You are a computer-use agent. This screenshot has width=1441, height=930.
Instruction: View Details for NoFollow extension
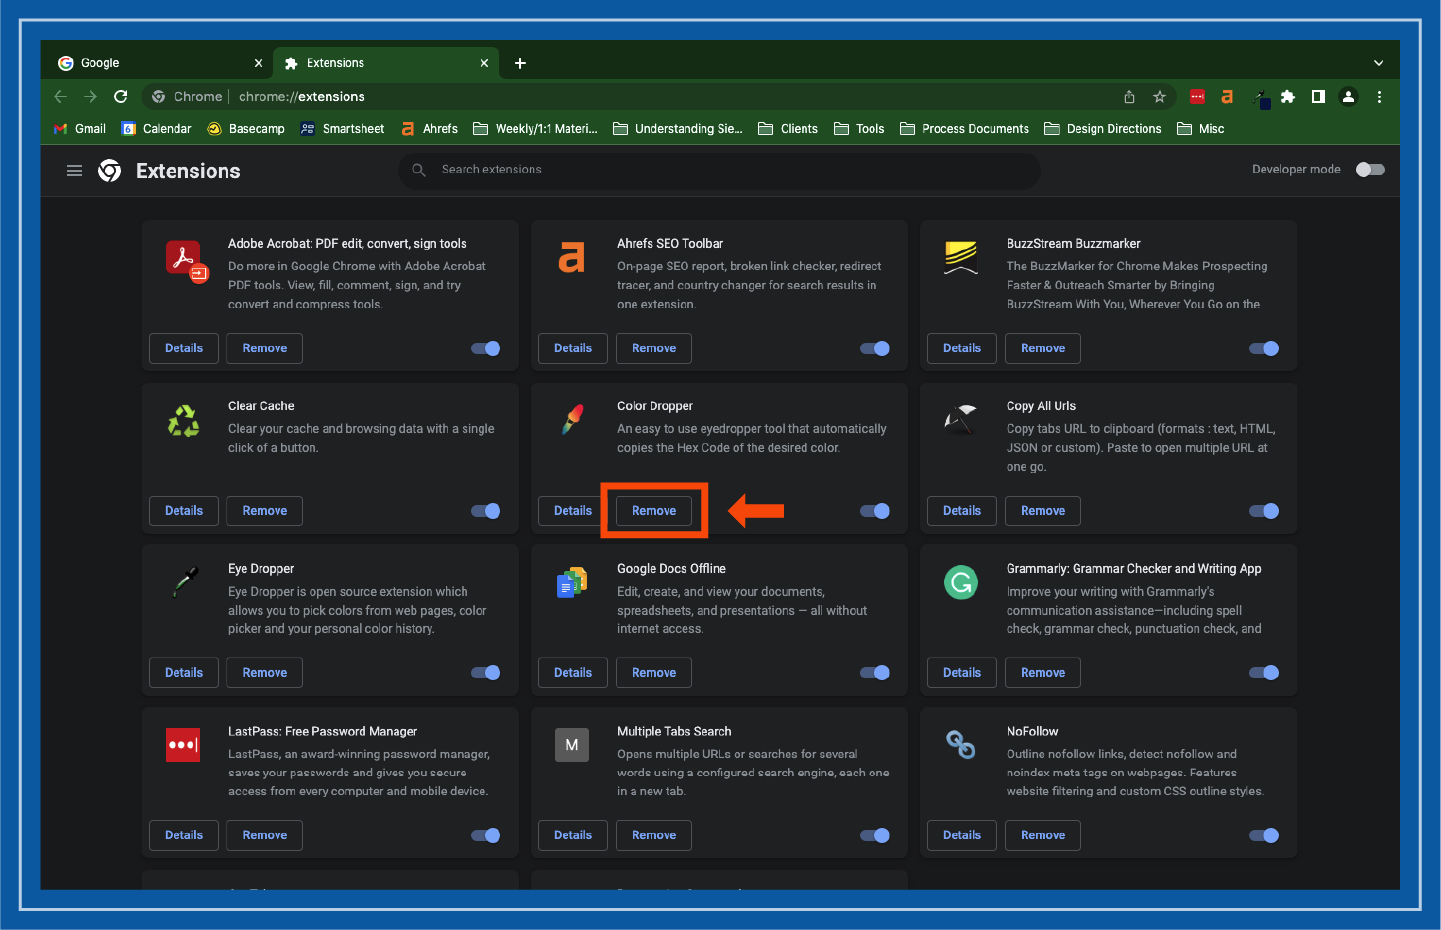pyautogui.click(x=962, y=836)
